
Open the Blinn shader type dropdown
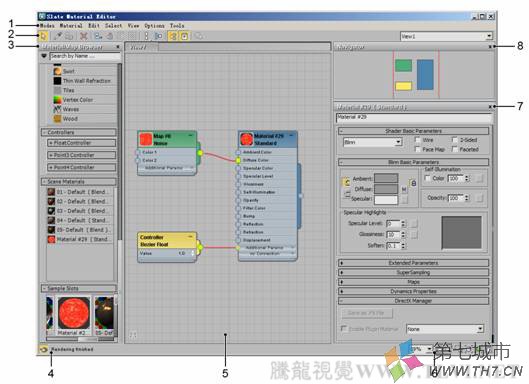[373, 142]
